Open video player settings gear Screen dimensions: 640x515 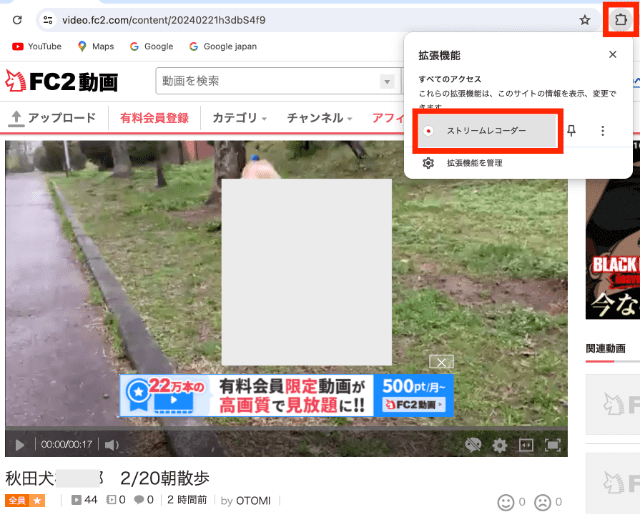(x=500, y=445)
